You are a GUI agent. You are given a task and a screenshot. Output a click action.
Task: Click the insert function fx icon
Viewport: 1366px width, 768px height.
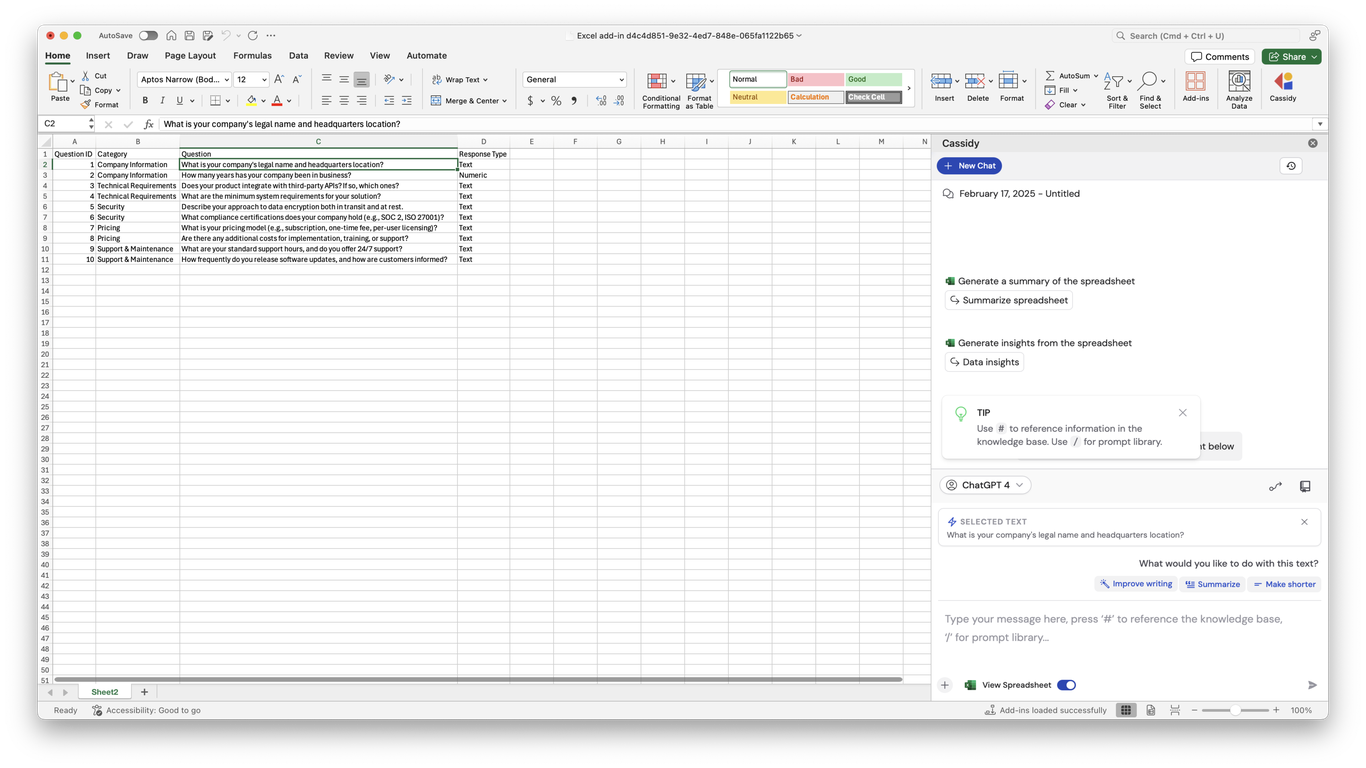click(148, 124)
